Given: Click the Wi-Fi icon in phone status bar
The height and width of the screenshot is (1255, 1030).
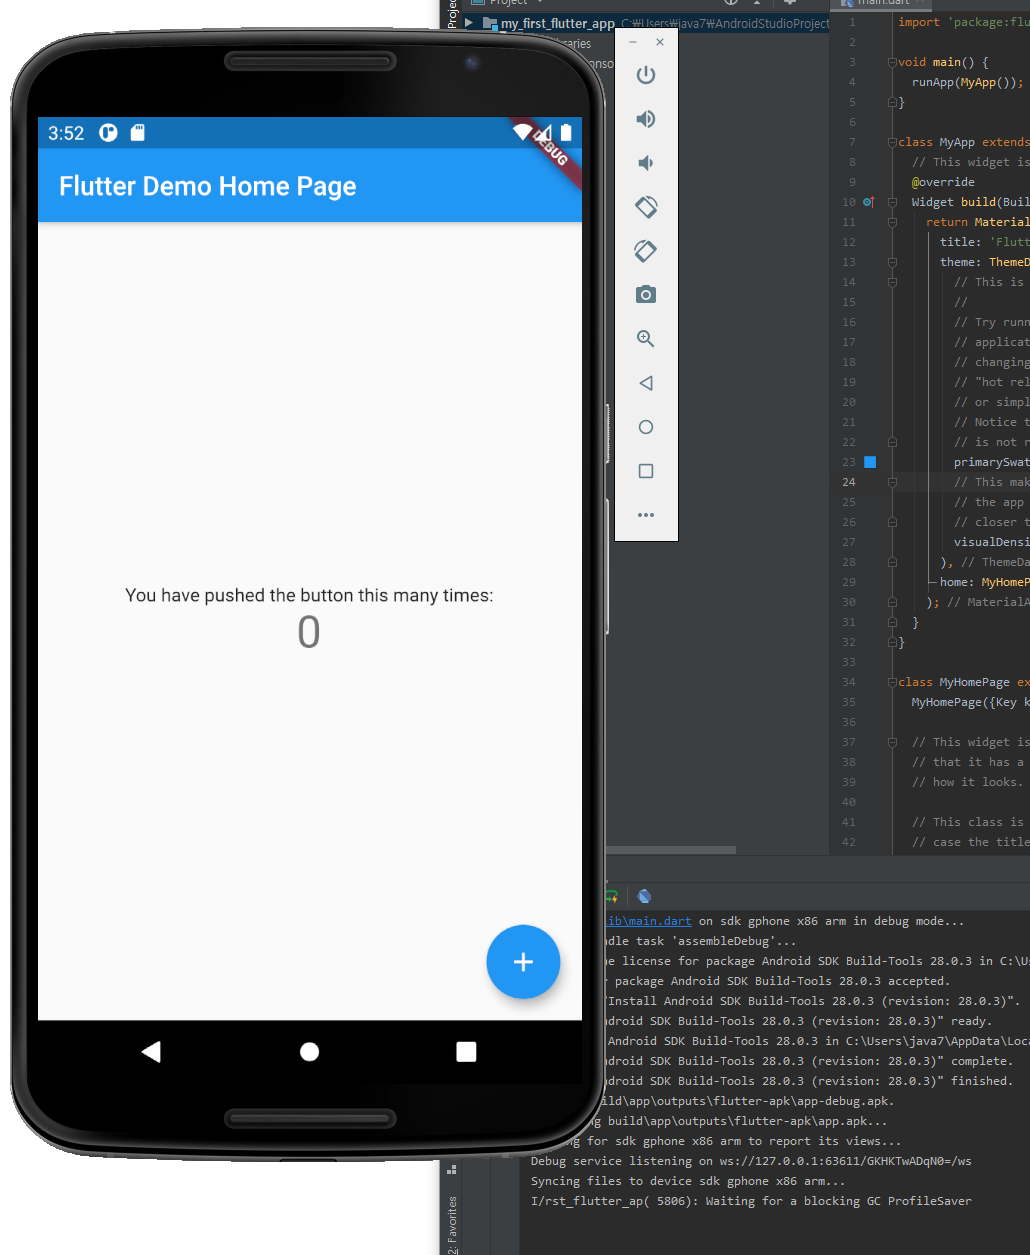Looking at the screenshot, I should tap(522, 132).
